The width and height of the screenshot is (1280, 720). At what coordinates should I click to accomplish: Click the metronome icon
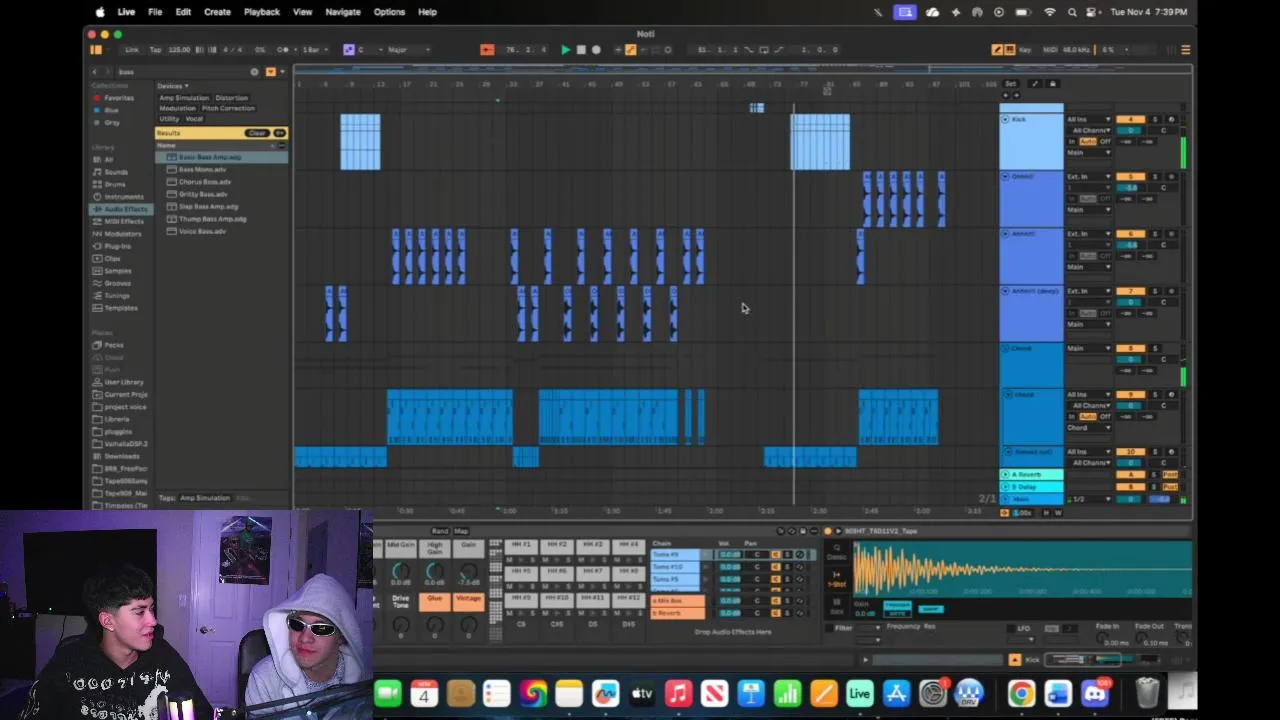[283, 49]
